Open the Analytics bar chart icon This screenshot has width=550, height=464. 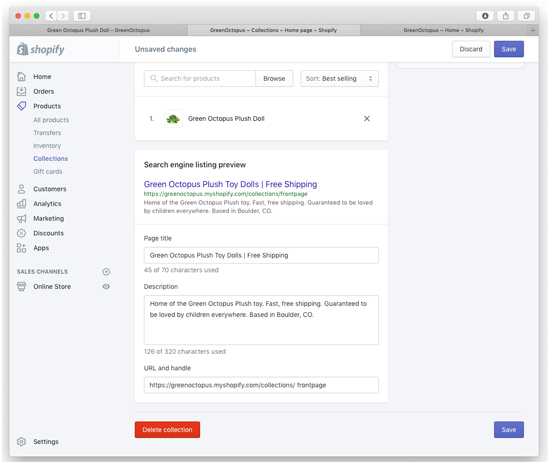[21, 204]
